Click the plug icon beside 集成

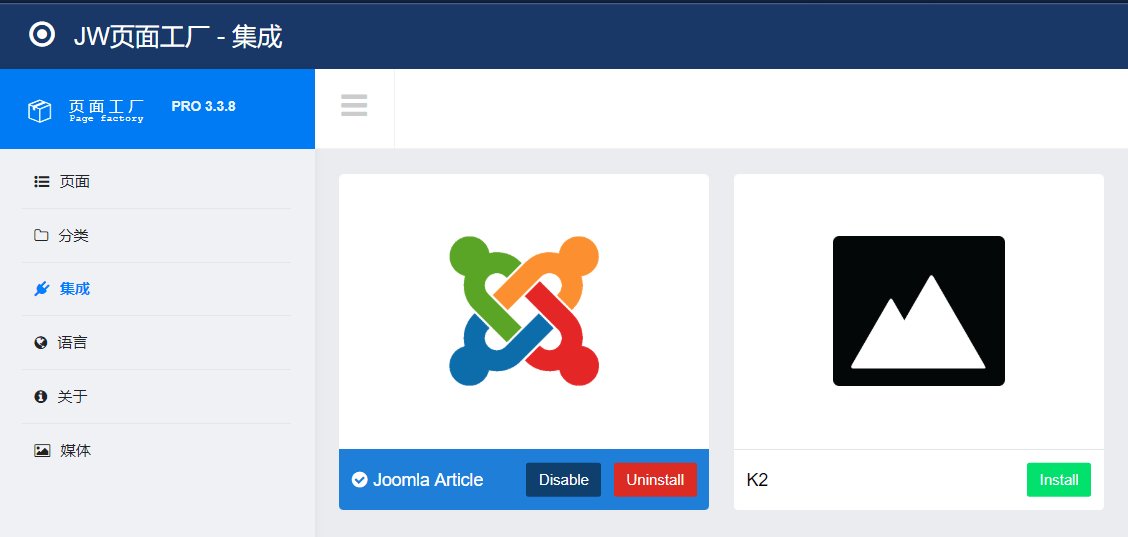coord(42,289)
